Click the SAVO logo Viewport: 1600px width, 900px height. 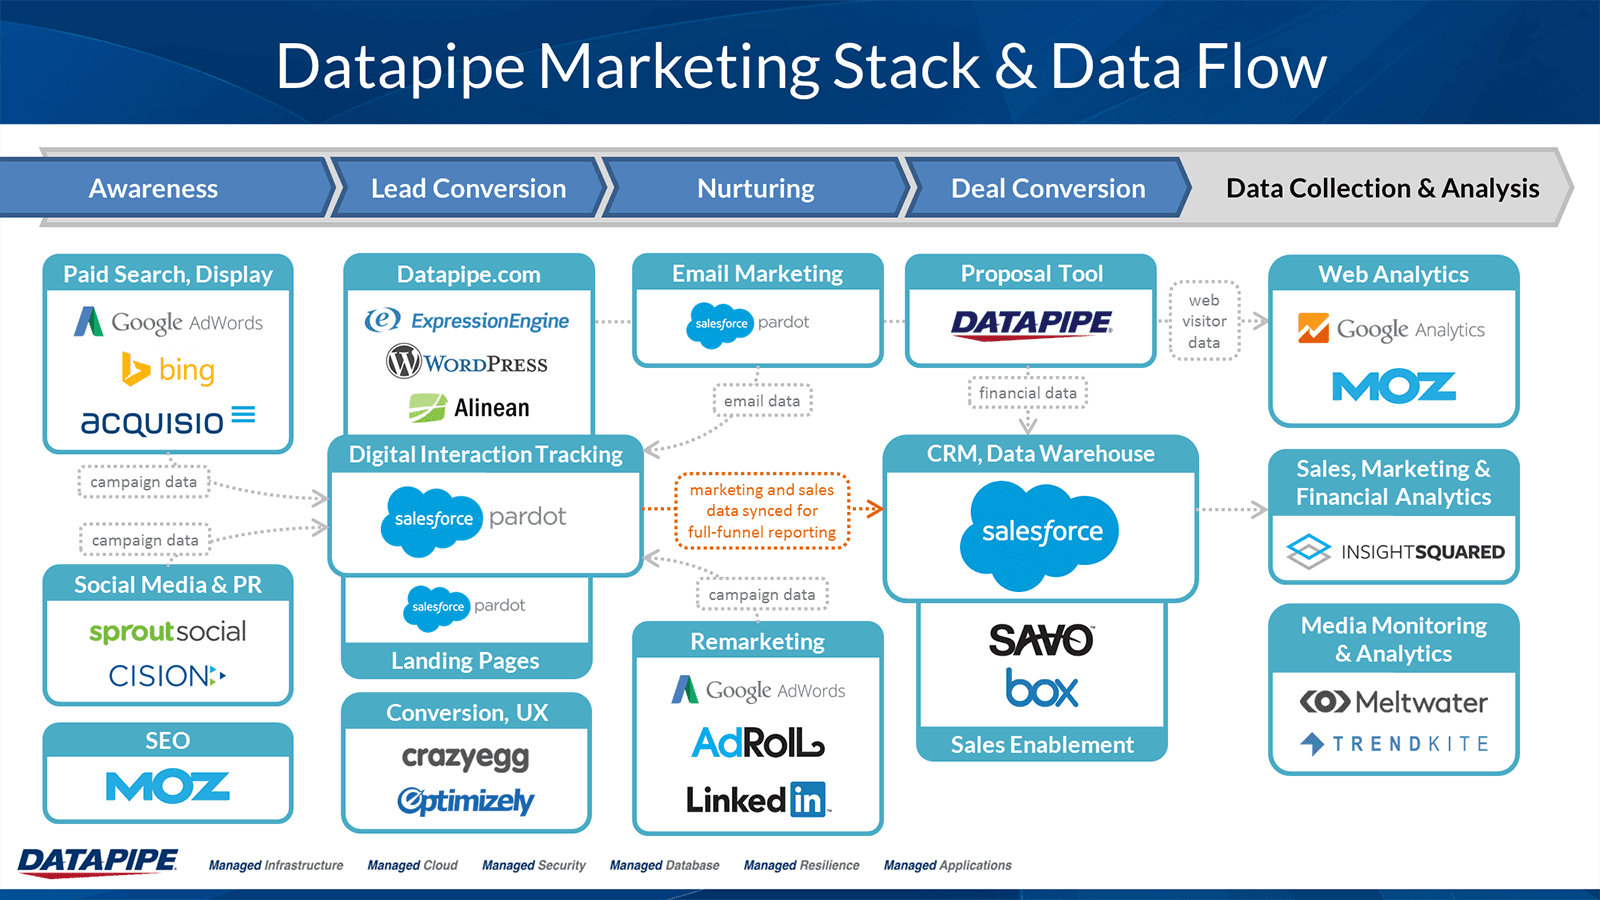1041,640
